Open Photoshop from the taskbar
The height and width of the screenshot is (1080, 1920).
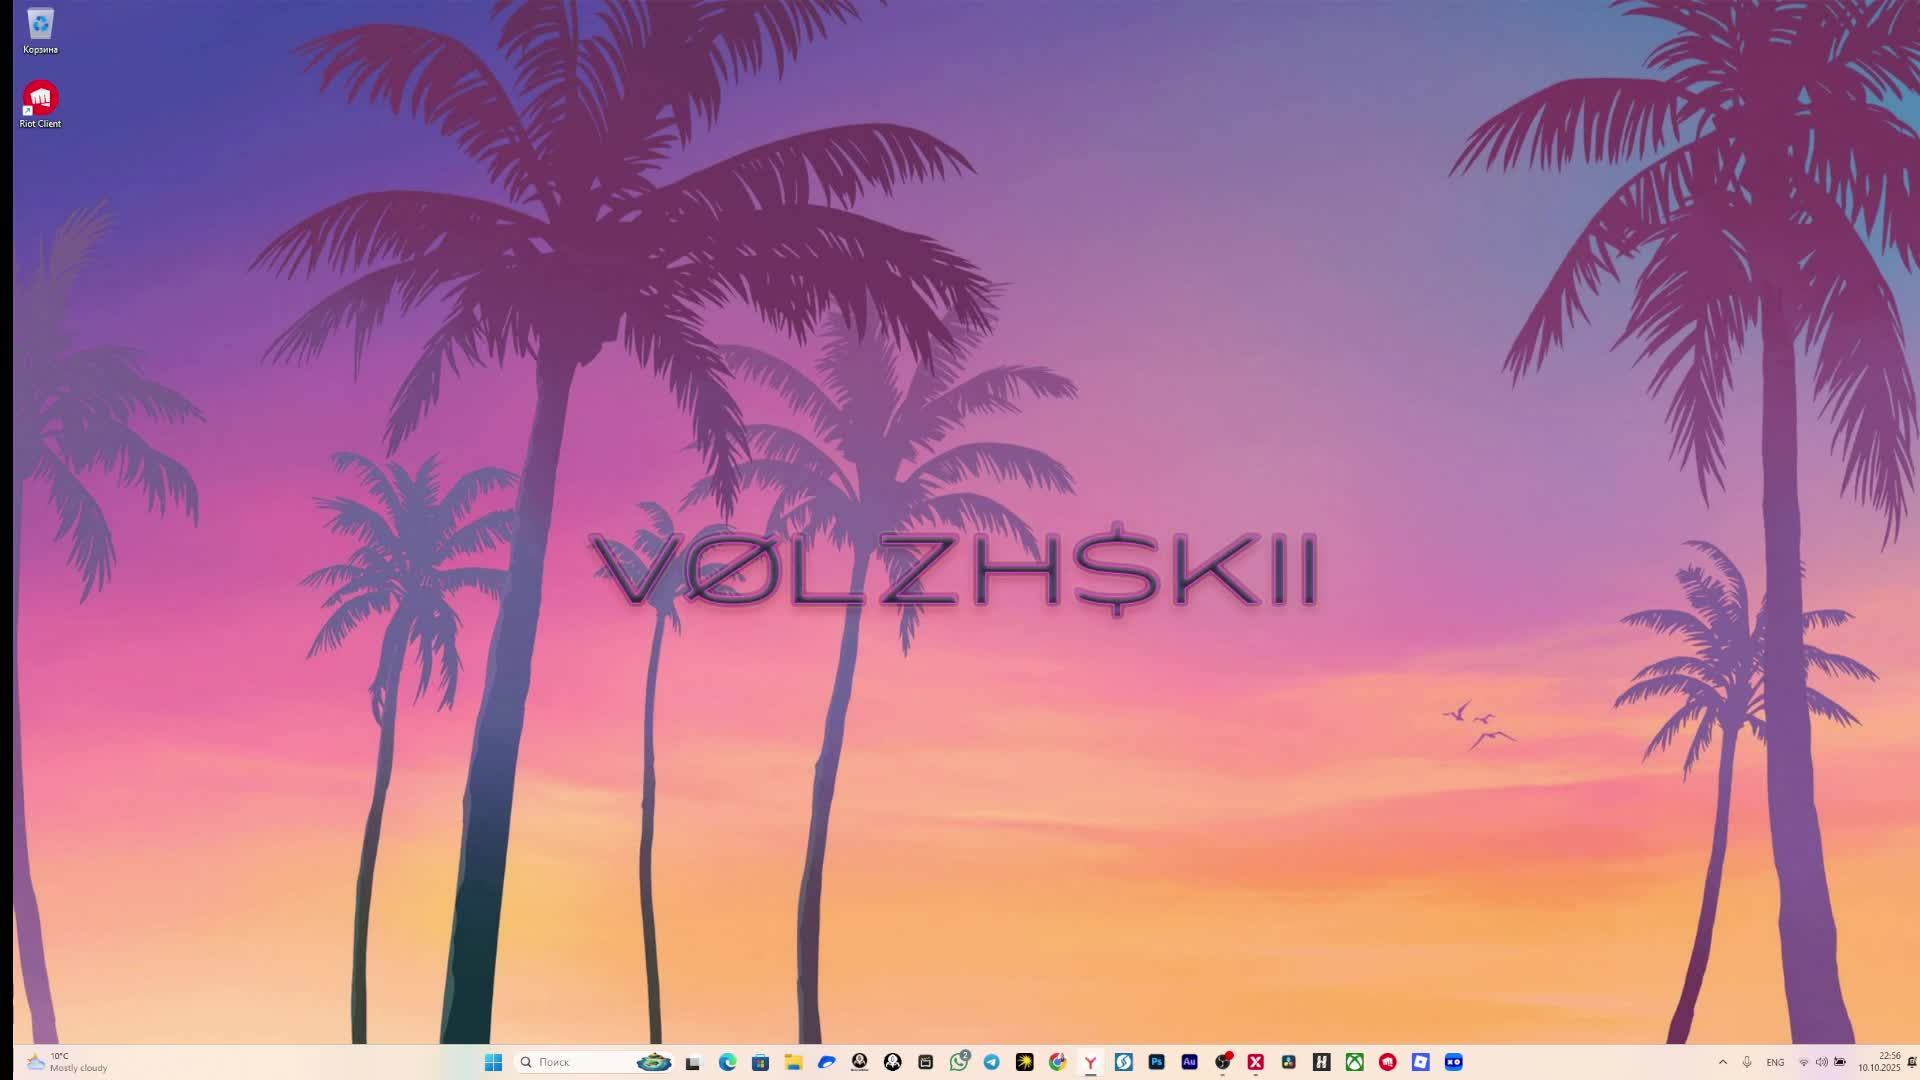tap(1156, 1062)
